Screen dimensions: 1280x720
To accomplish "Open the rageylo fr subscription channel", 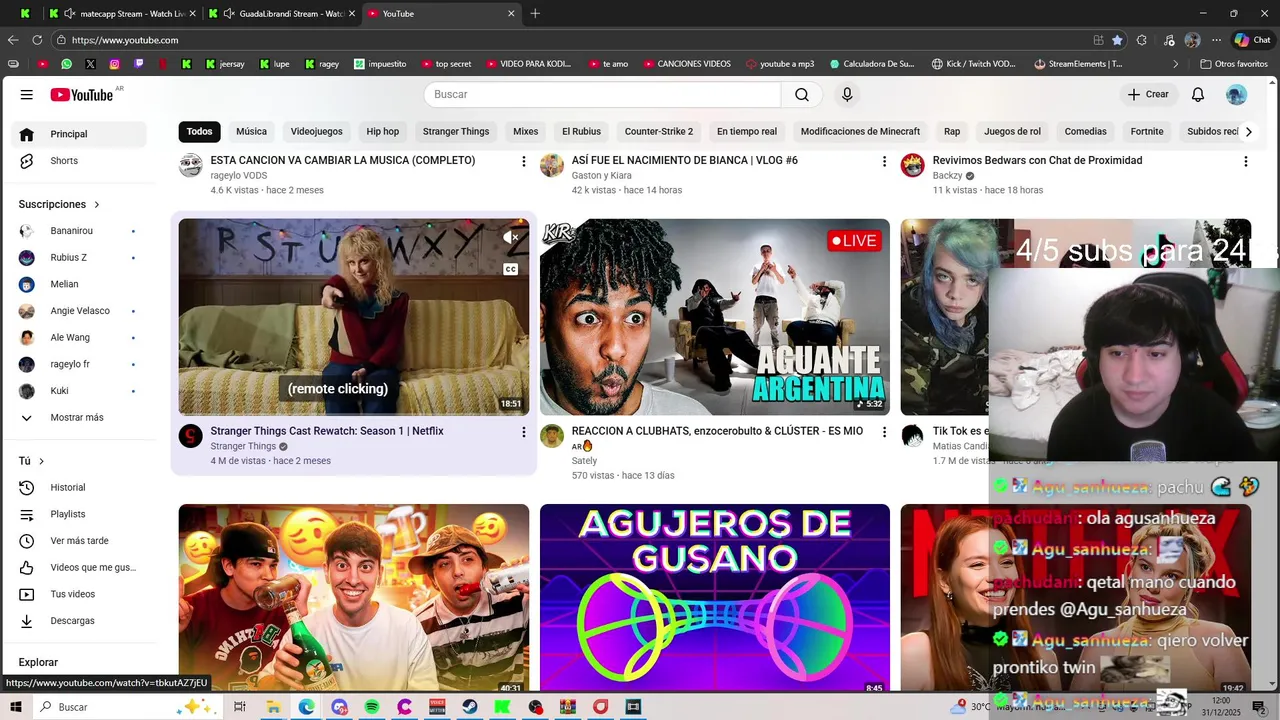I will coord(80,364).
